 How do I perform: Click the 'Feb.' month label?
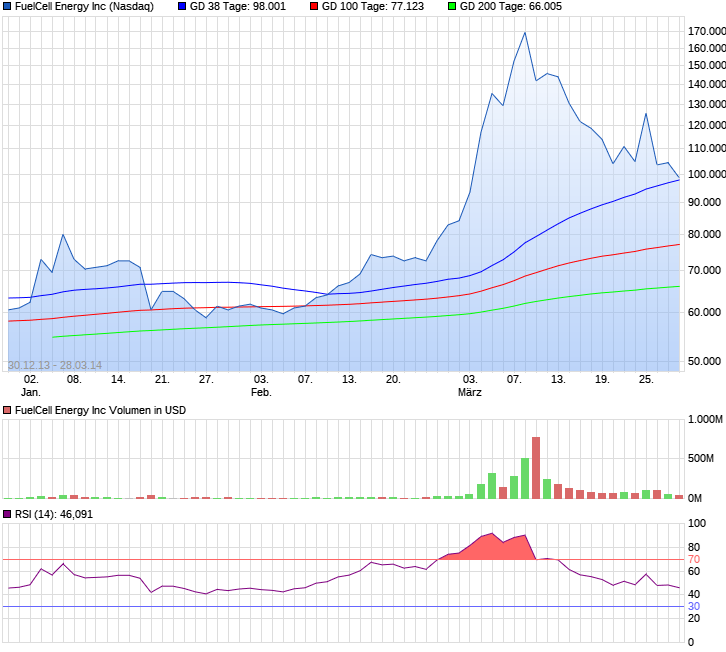click(x=261, y=392)
